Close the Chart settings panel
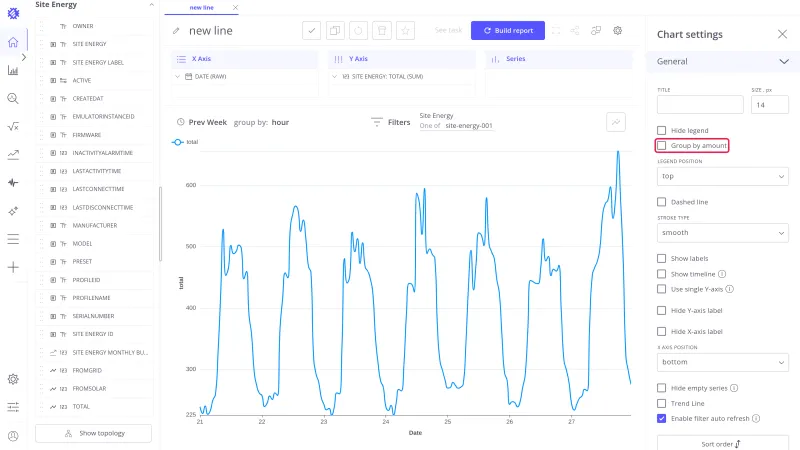The image size is (800, 450). click(x=782, y=34)
